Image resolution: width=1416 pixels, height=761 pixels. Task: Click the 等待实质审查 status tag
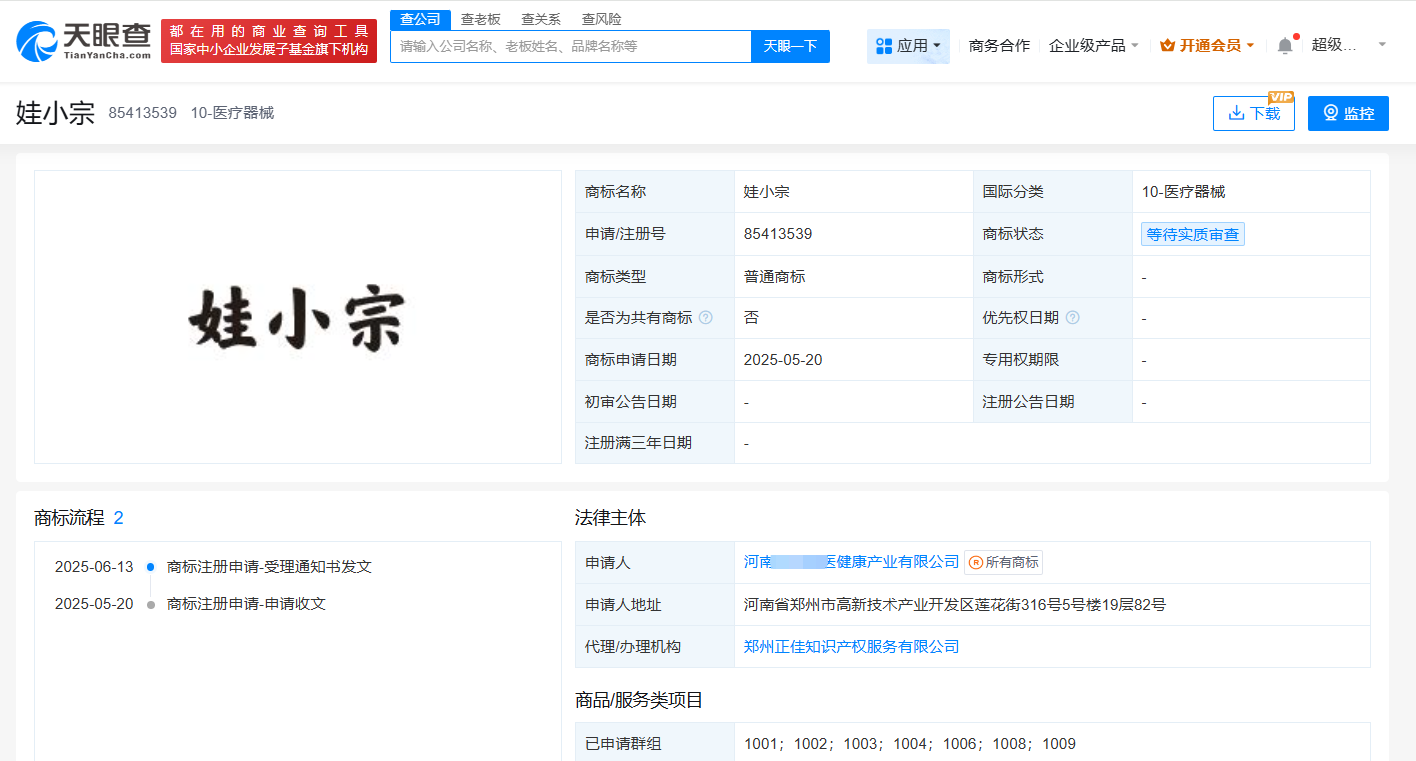click(x=1192, y=233)
